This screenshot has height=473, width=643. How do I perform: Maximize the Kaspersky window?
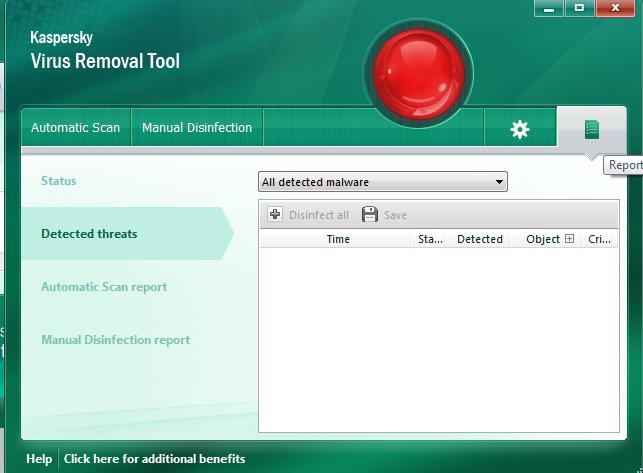[x=579, y=8]
